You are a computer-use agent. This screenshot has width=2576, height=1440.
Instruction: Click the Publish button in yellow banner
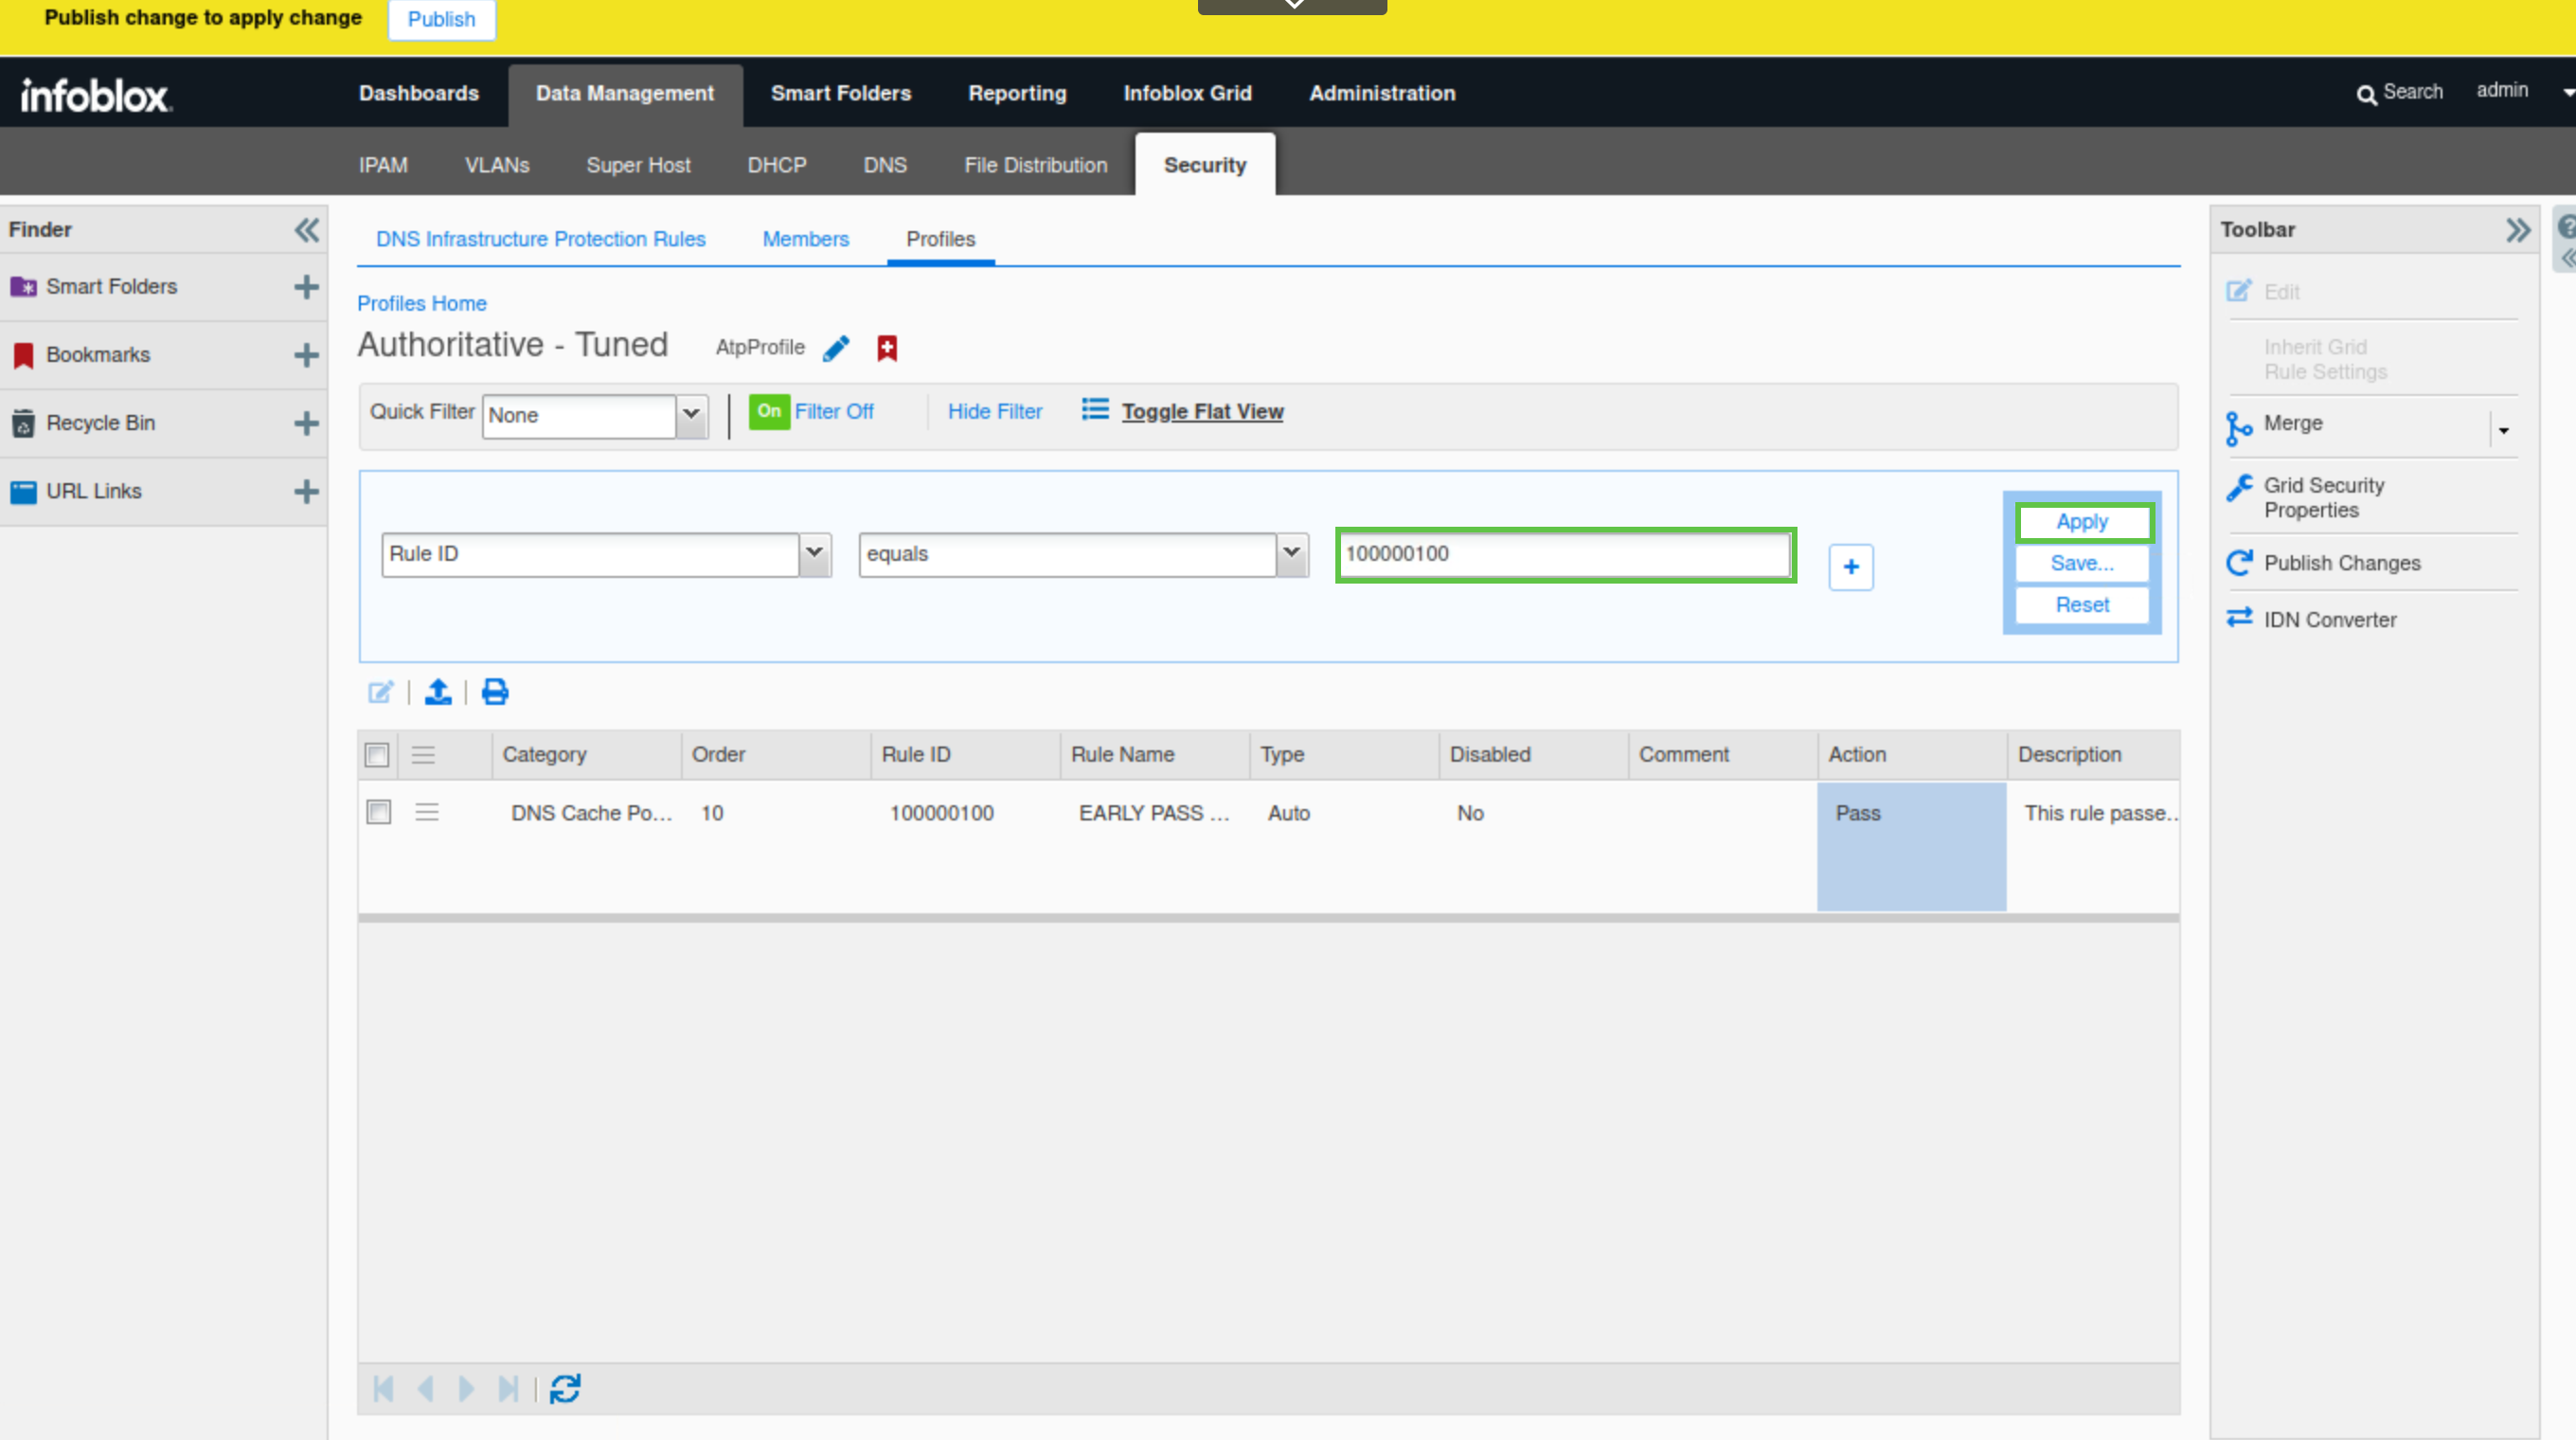coord(441,19)
